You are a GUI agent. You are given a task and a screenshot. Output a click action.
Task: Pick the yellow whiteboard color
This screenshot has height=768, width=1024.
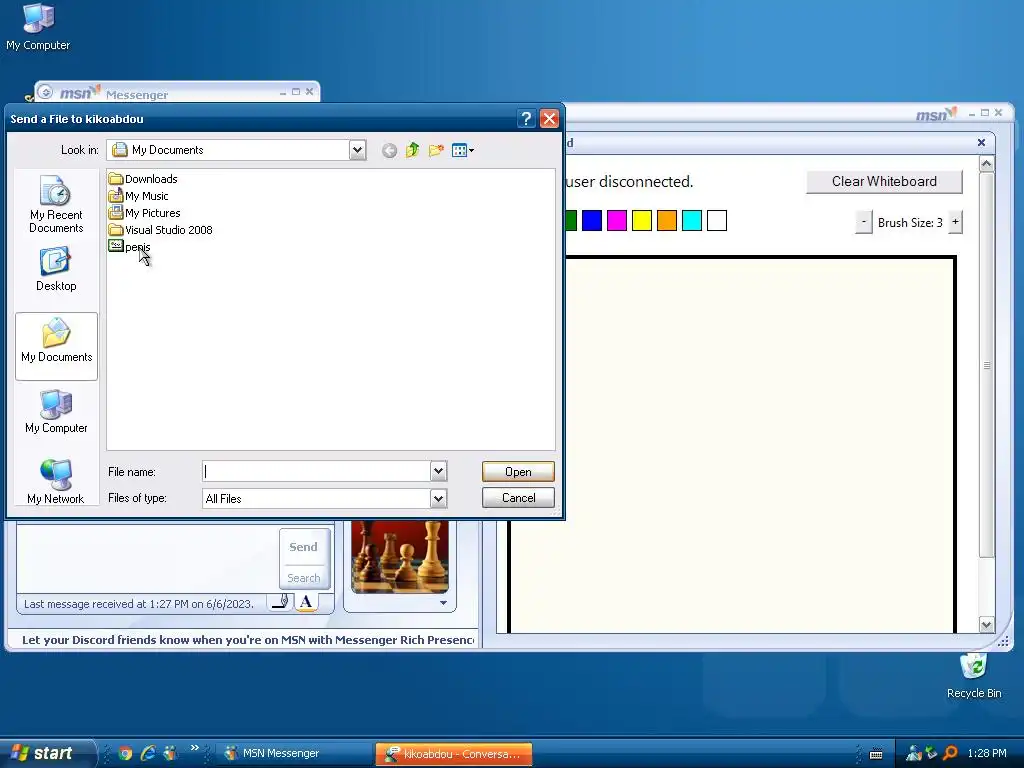[x=642, y=221]
